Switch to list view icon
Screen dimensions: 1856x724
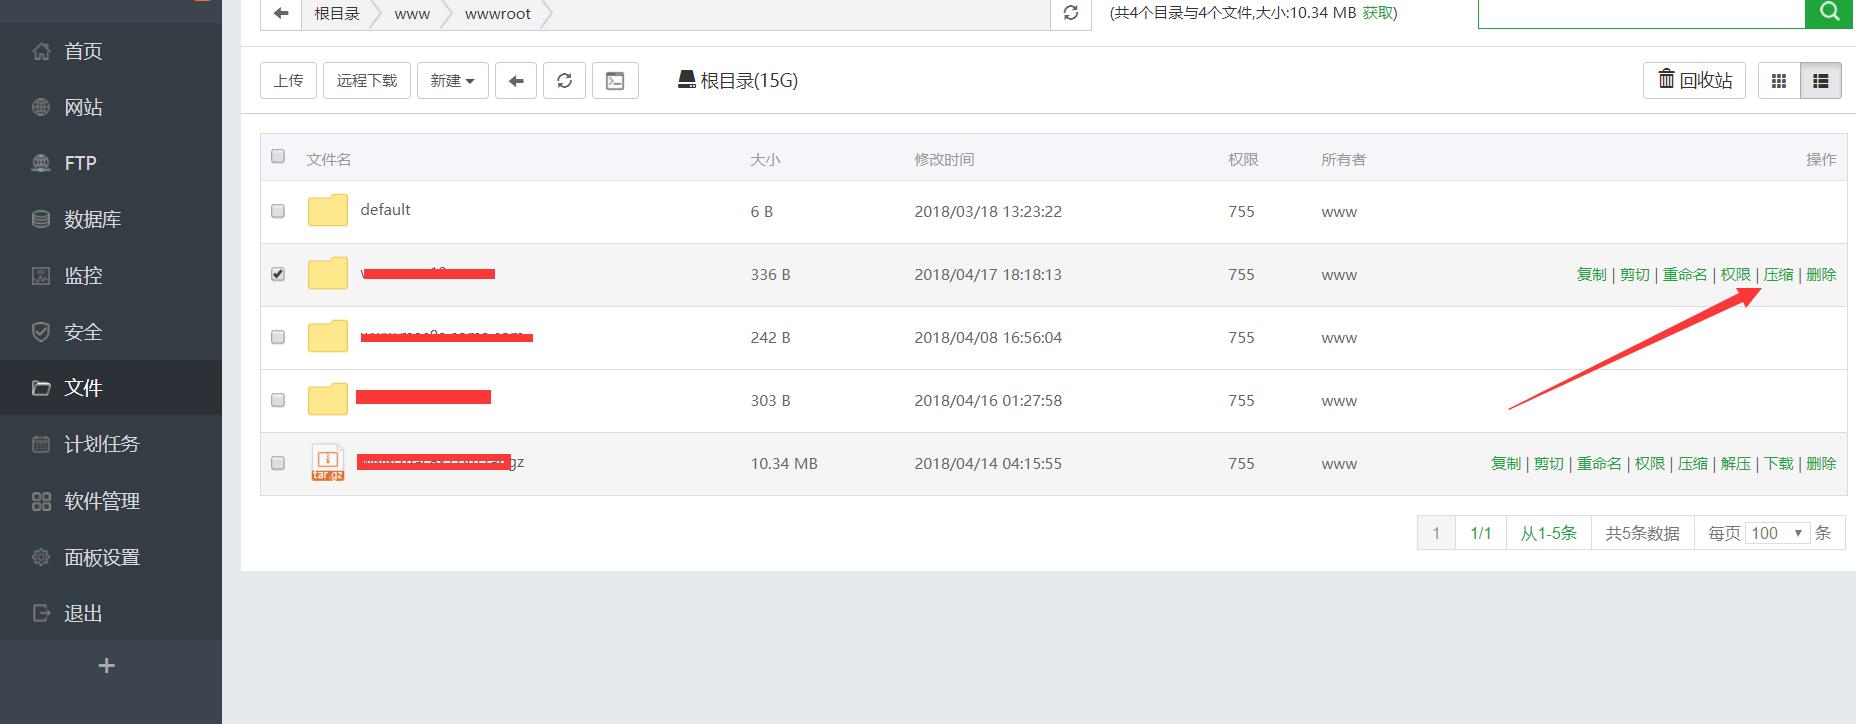click(1820, 81)
